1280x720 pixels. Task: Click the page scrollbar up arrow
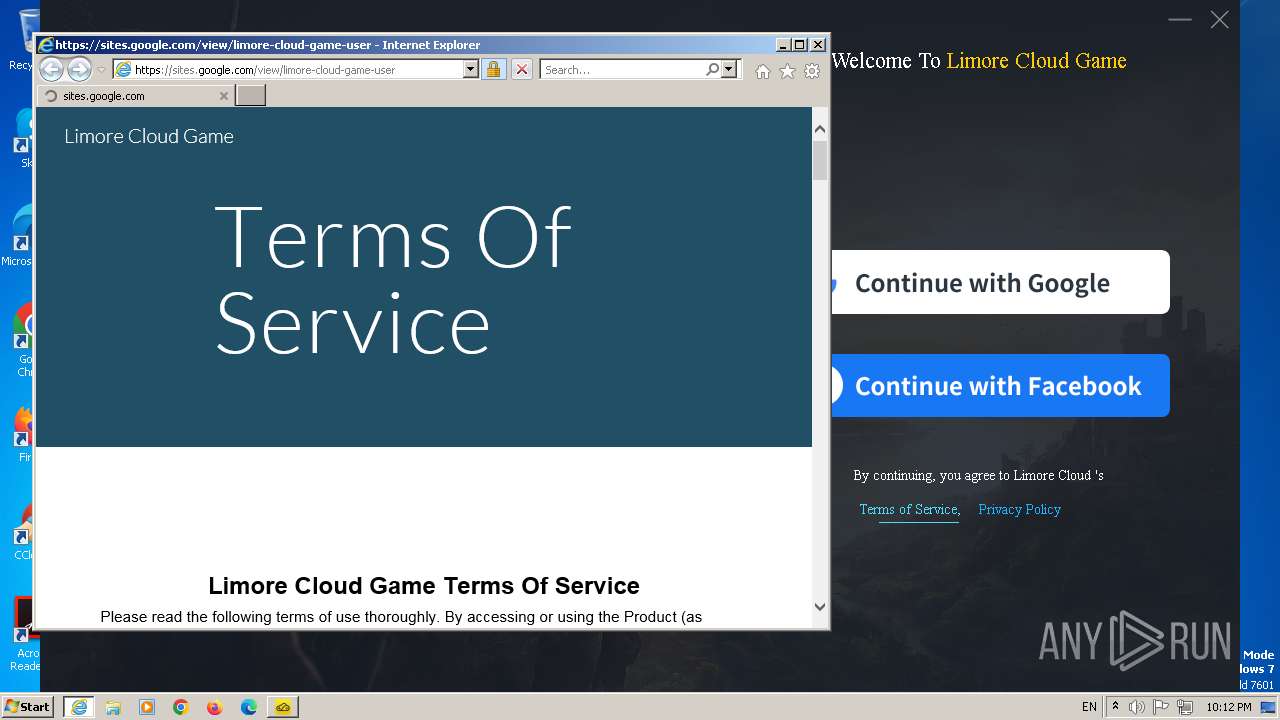click(820, 129)
